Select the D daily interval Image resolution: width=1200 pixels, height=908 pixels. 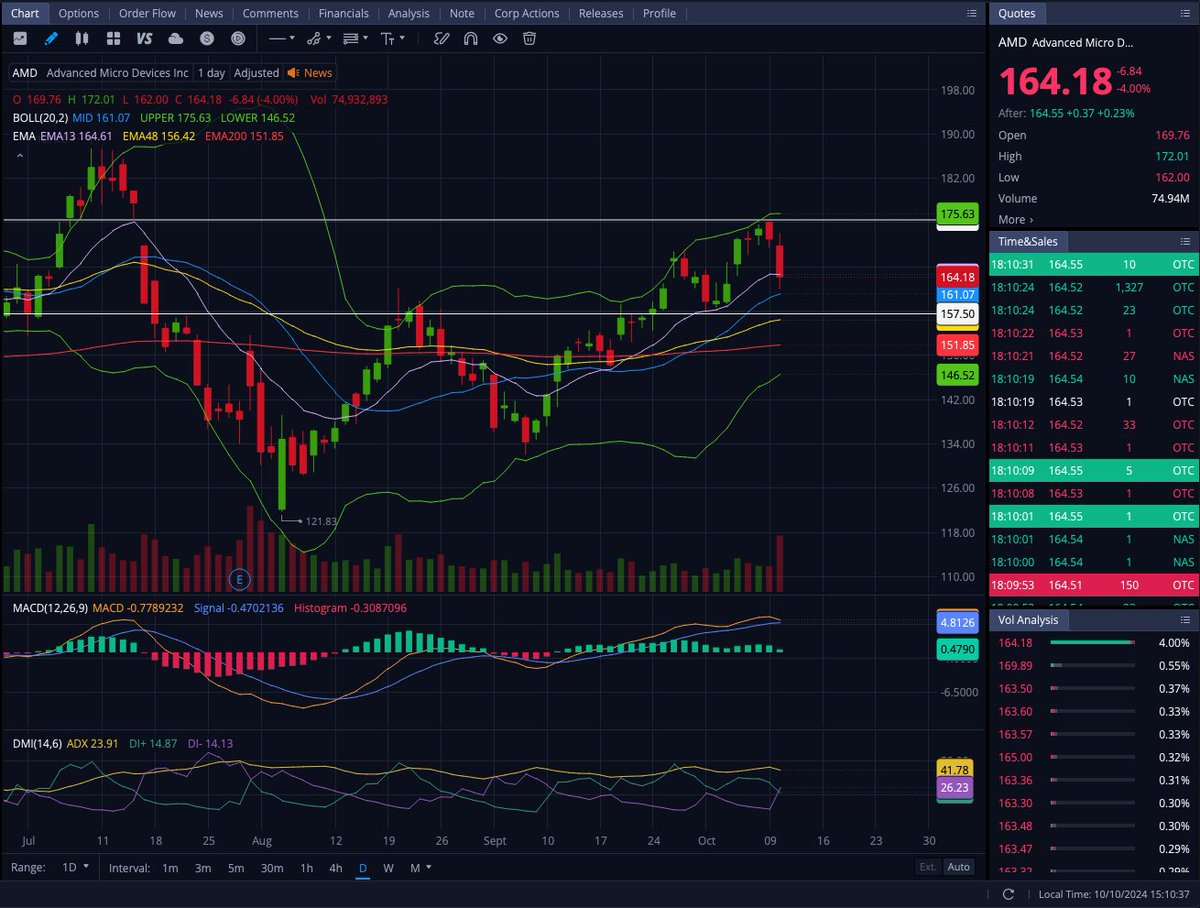(363, 868)
